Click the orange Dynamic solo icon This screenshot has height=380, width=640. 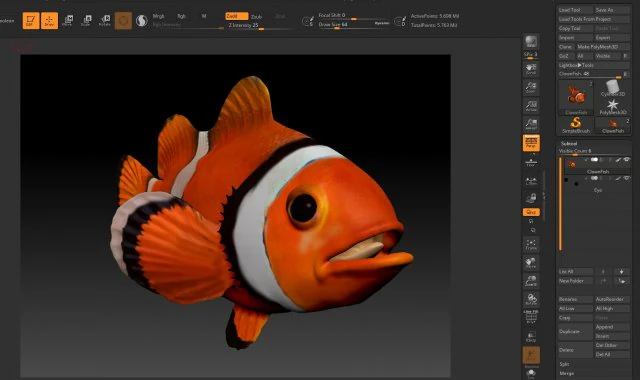coord(531,355)
